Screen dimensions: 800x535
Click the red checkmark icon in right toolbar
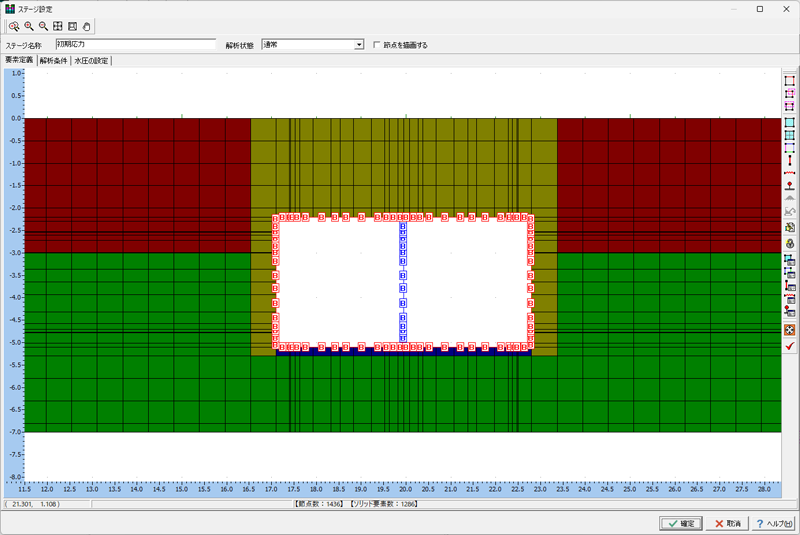(790, 346)
